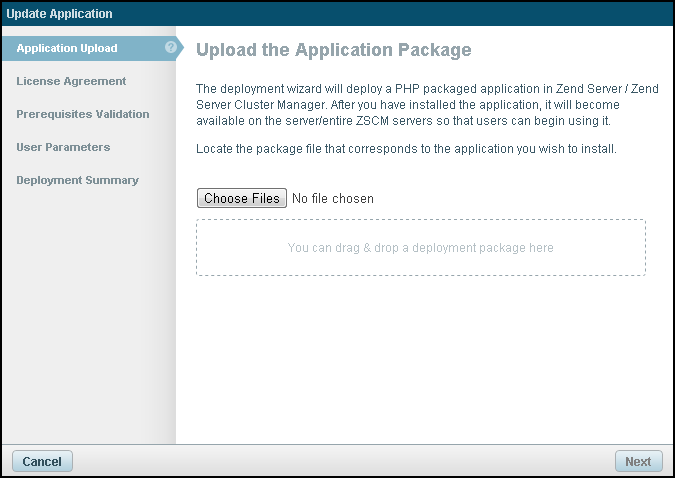The height and width of the screenshot is (478, 675).
Task: Click the help question mark icon
Action: [x=171, y=48]
